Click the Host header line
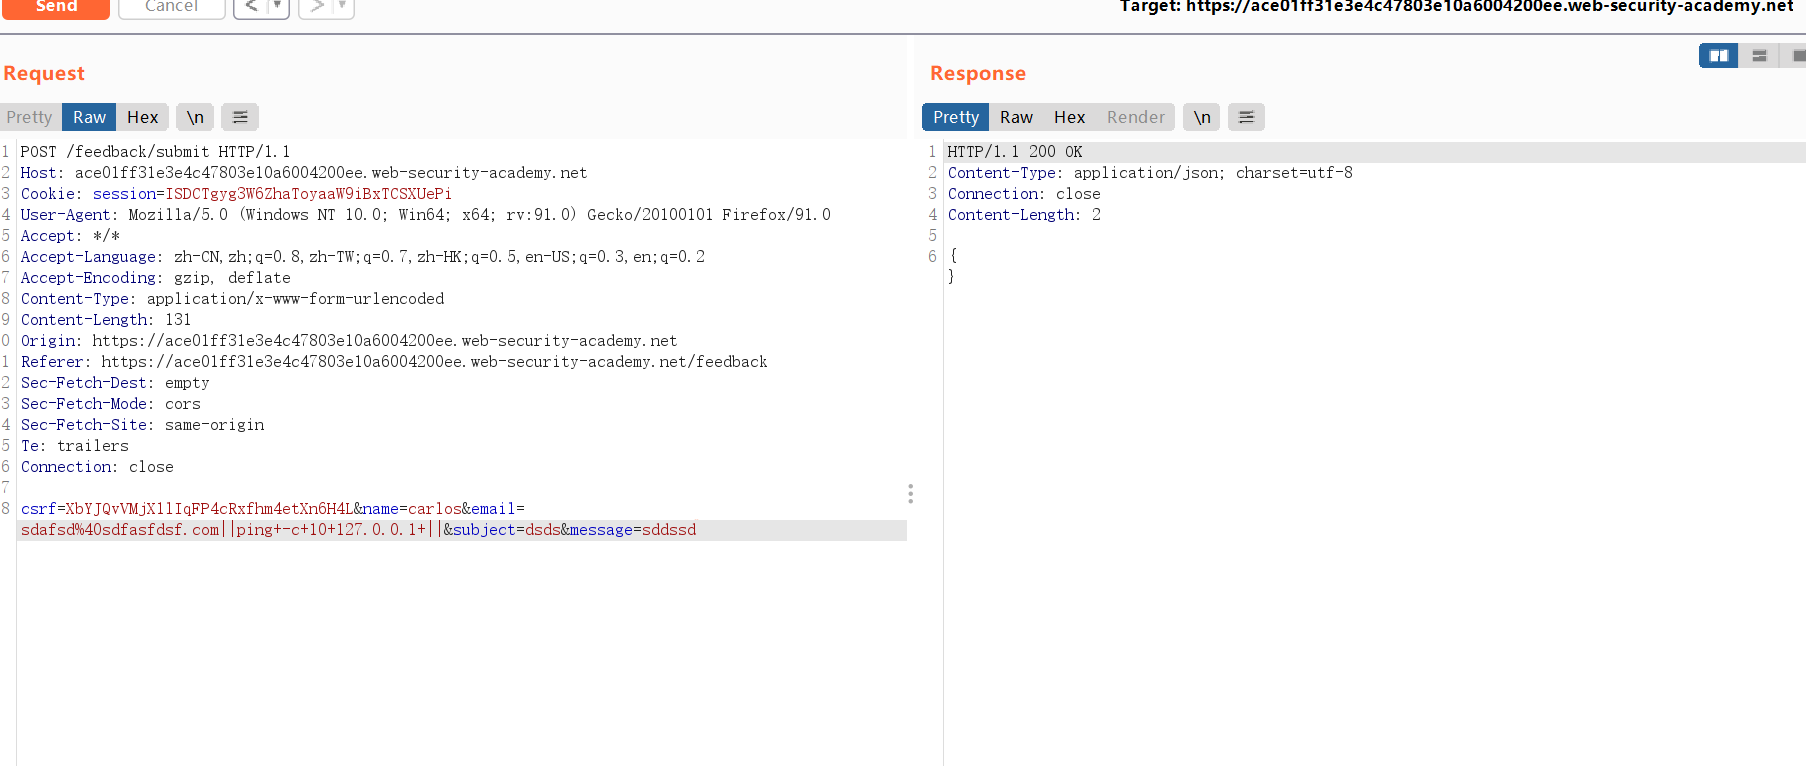This screenshot has width=1806, height=766. click(x=304, y=173)
